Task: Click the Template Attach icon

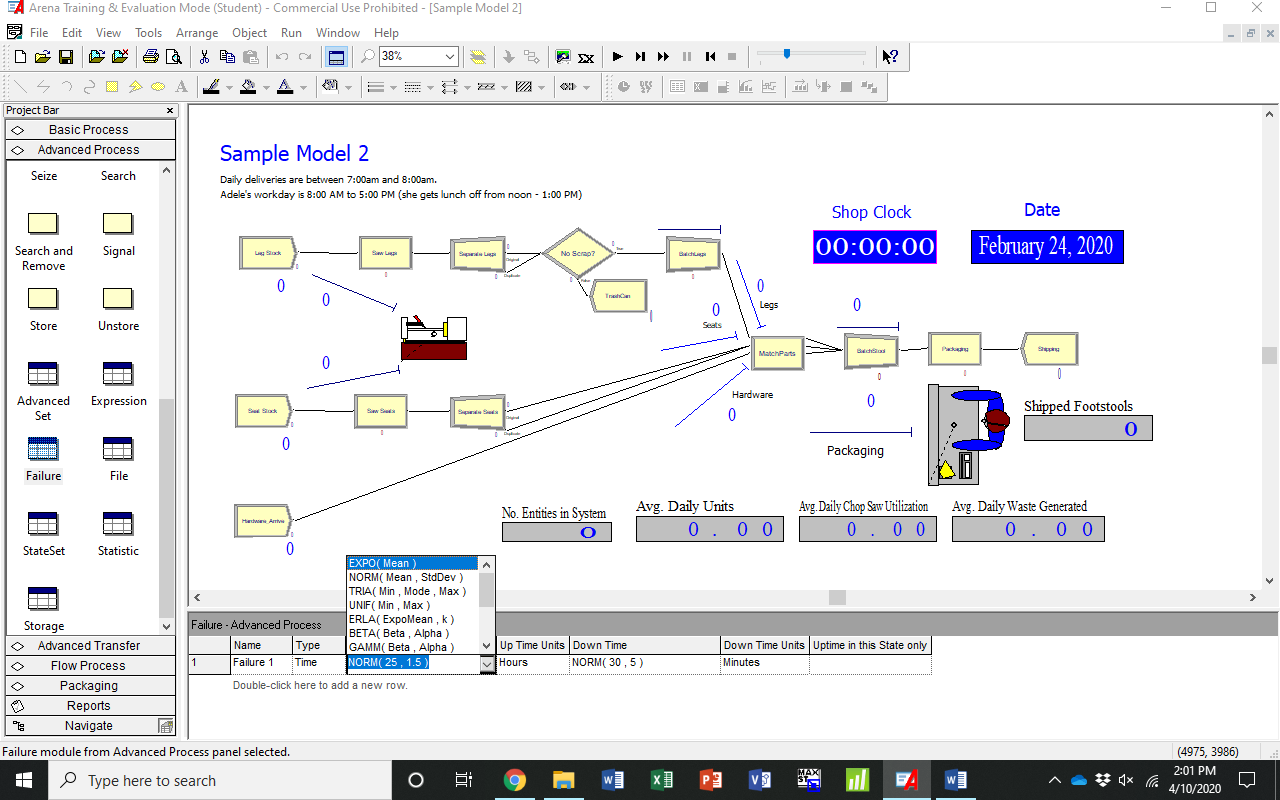Action: coord(96,57)
